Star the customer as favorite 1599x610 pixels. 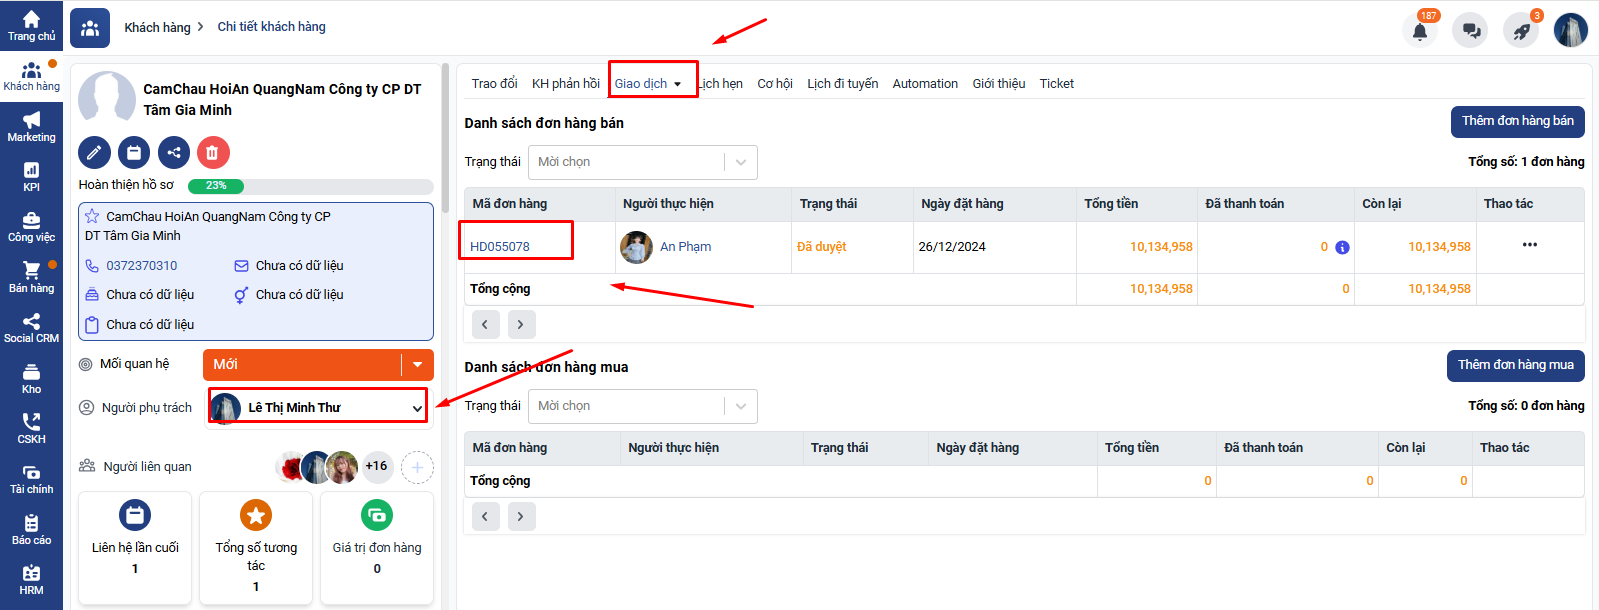[x=92, y=217]
